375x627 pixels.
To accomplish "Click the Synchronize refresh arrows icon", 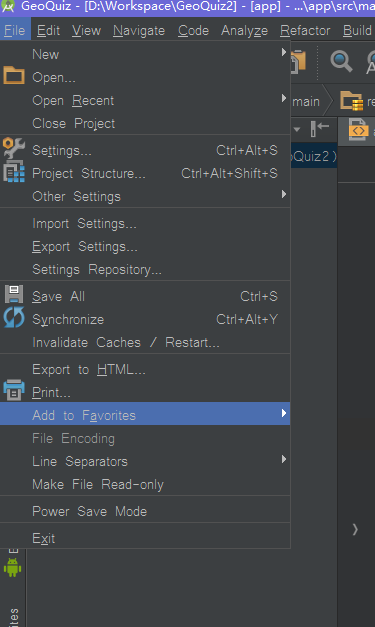I will (x=14, y=317).
